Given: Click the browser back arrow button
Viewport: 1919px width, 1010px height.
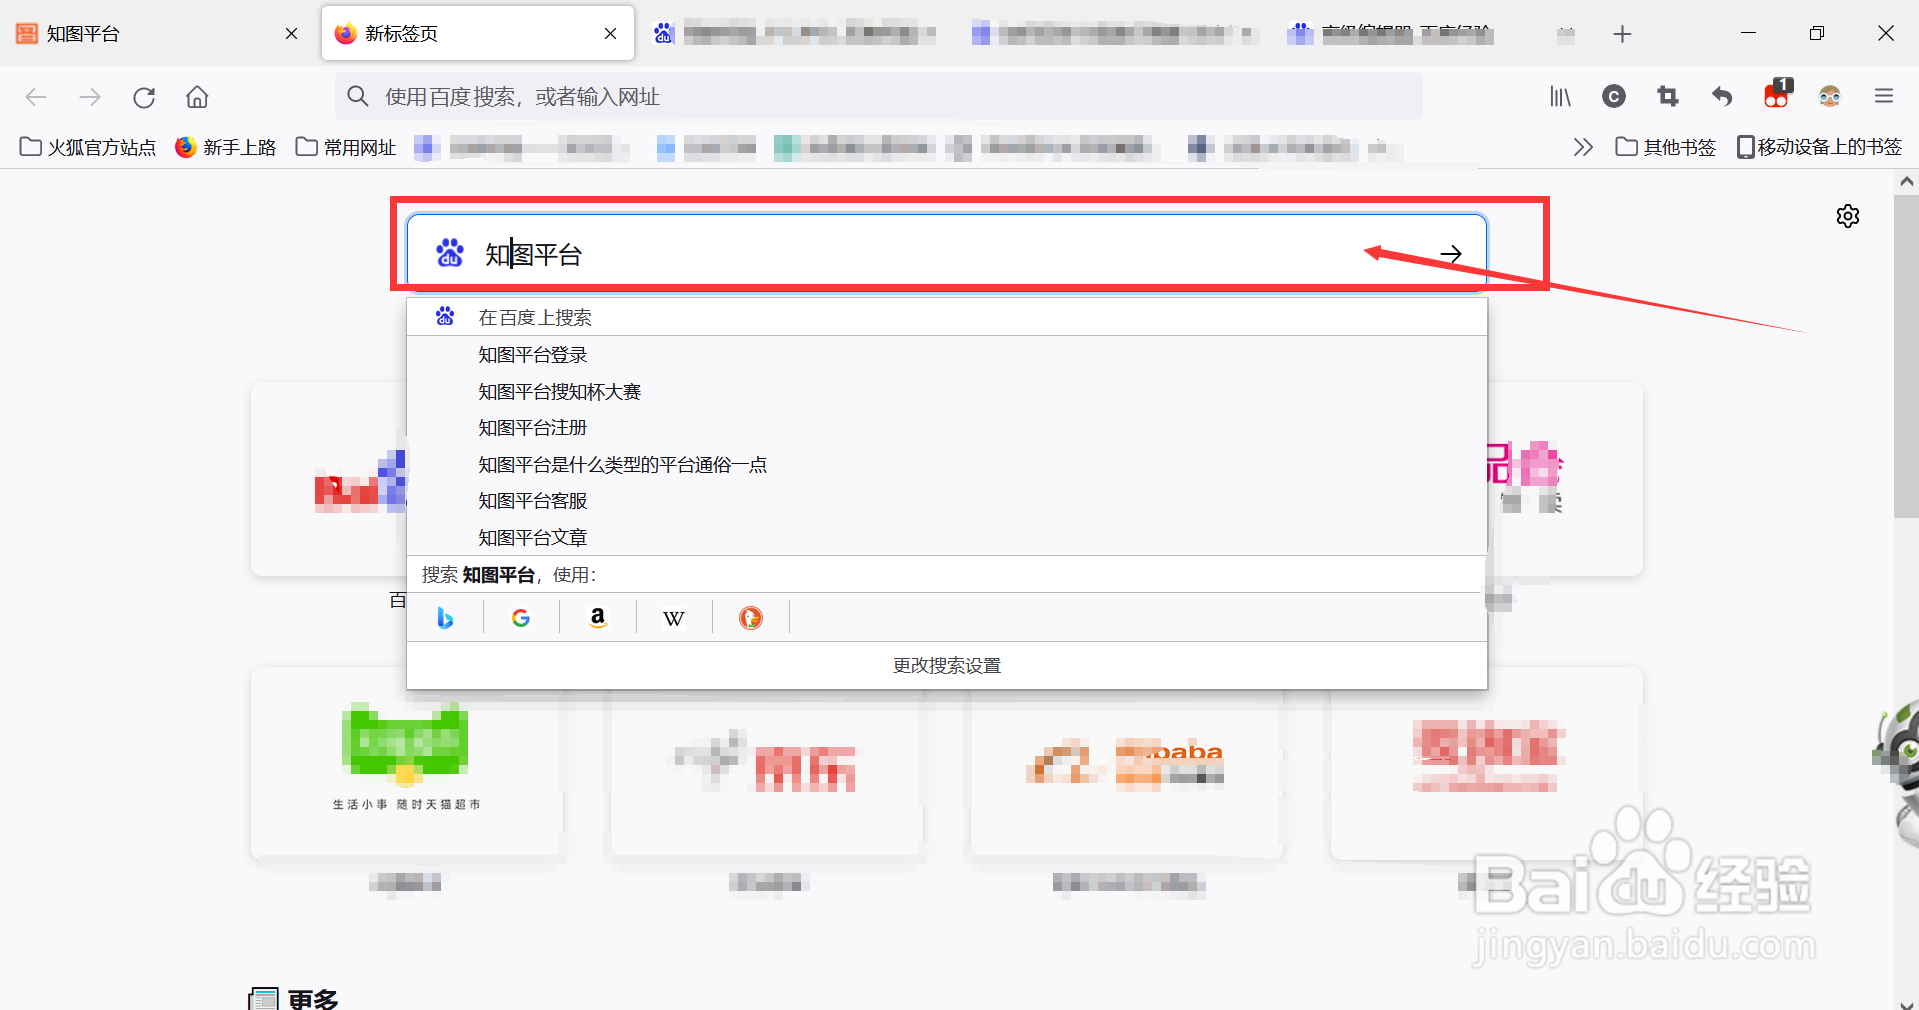Looking at the screenshot, I should coord(36,97).
